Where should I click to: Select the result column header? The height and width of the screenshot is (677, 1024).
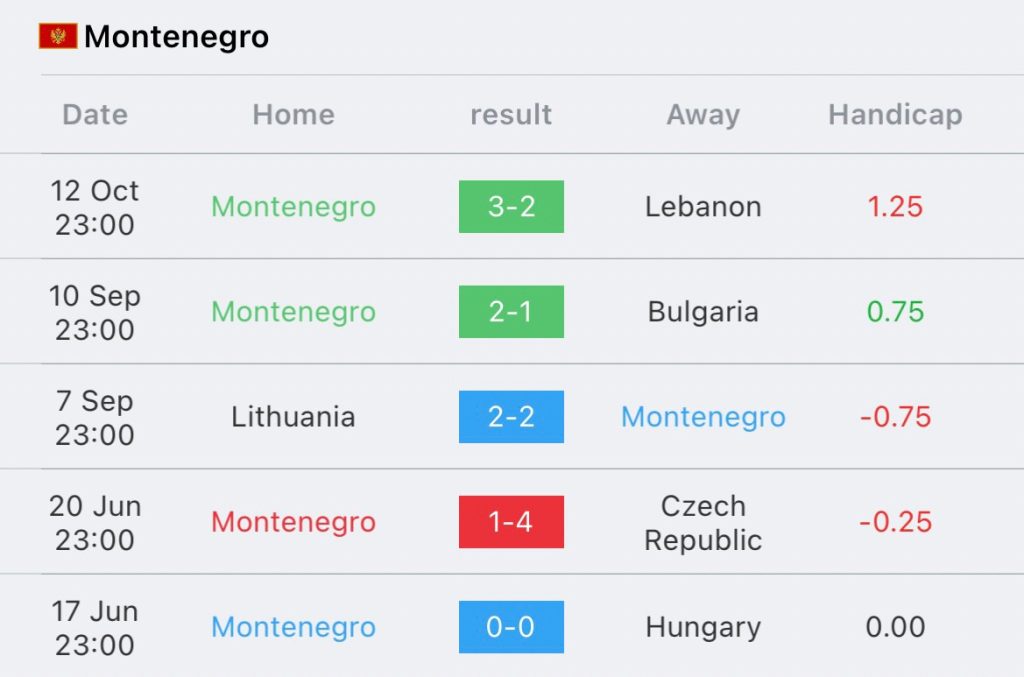[x=511, y=114]
